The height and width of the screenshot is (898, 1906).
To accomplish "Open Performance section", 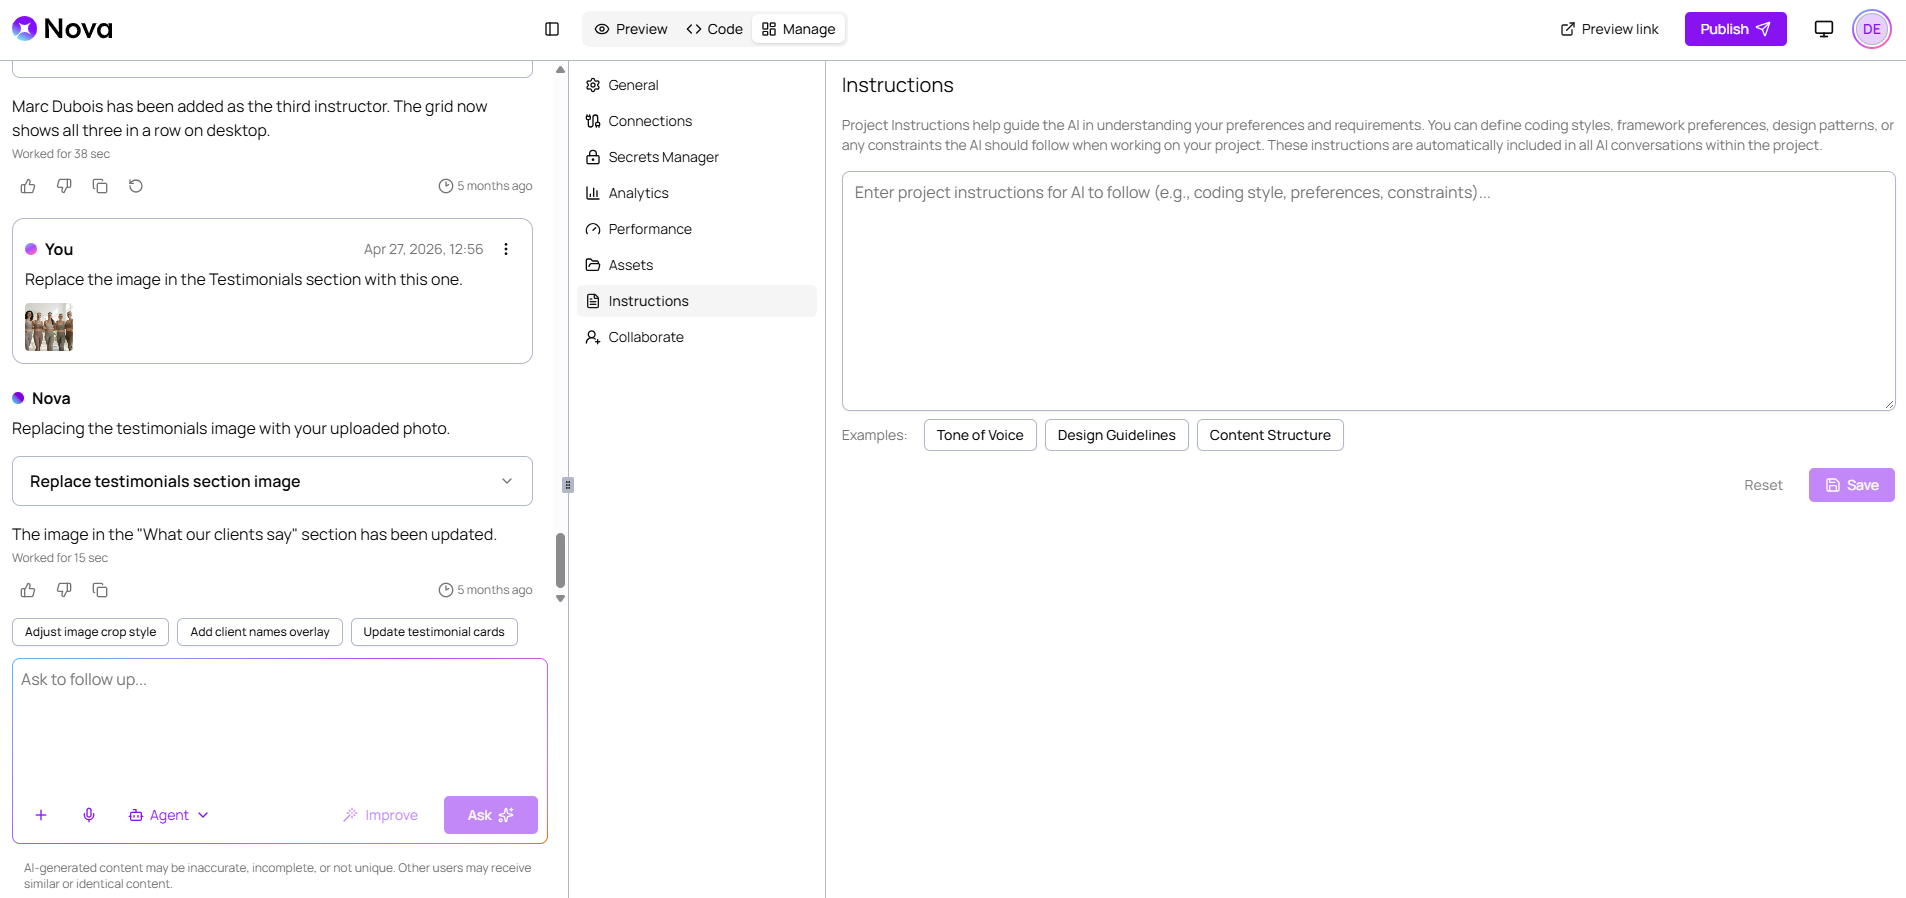I will (x=697, y=229).
